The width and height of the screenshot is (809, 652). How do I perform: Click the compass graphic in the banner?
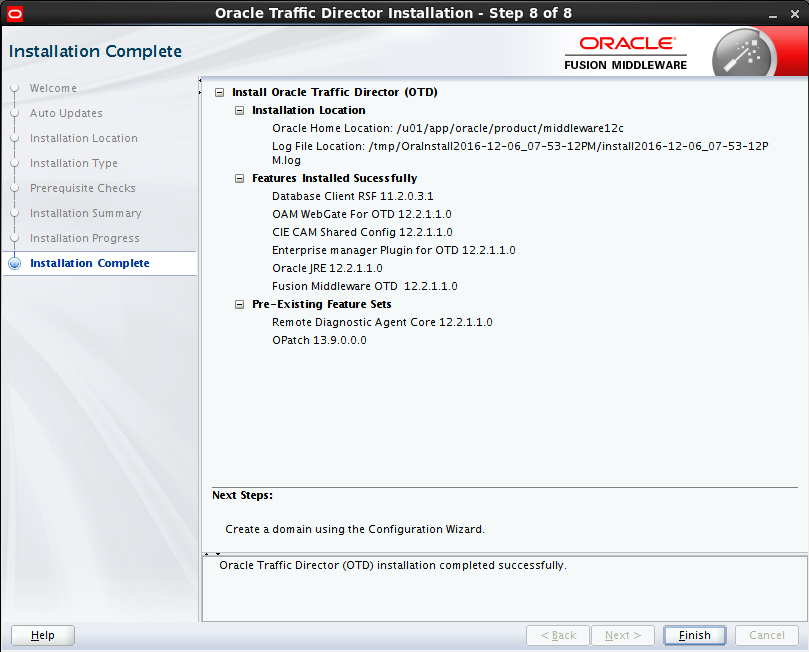coord(745,54)
